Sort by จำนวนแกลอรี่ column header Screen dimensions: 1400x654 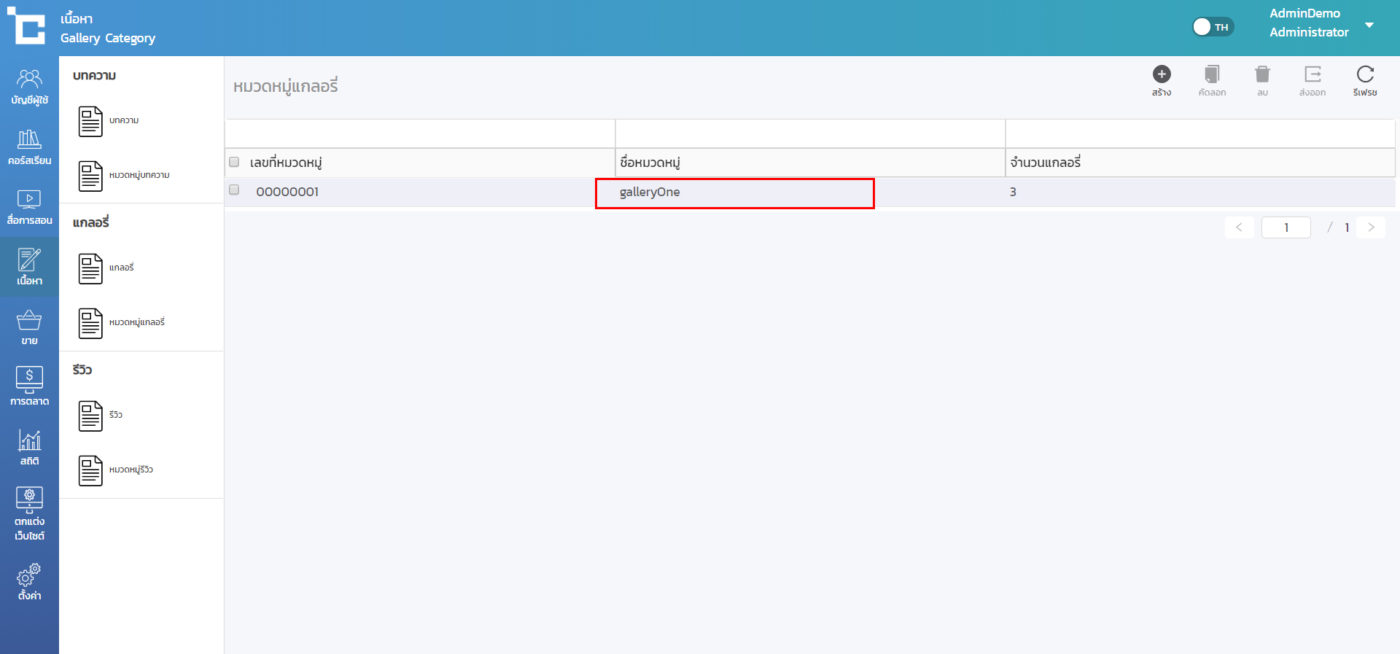(1045, 163)
